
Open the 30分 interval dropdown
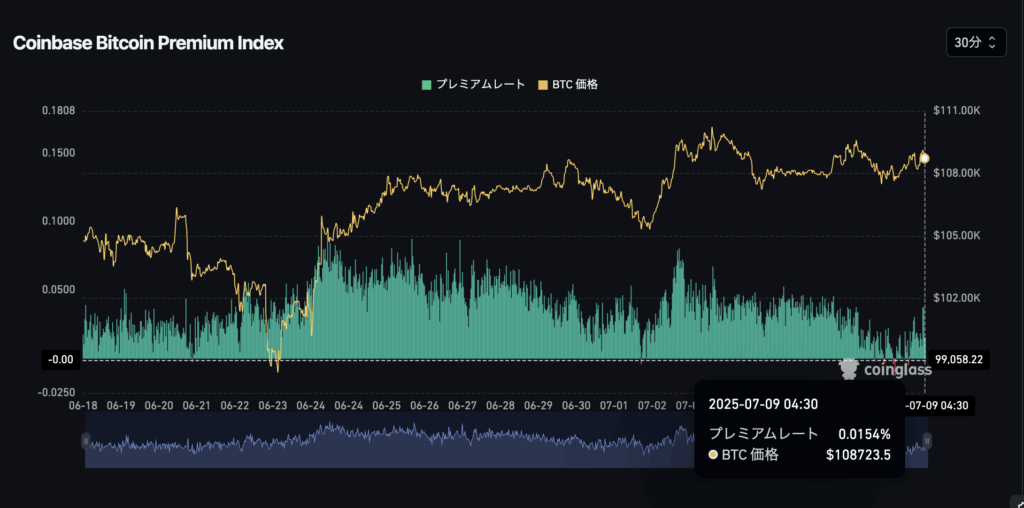(x=976, y=43)
